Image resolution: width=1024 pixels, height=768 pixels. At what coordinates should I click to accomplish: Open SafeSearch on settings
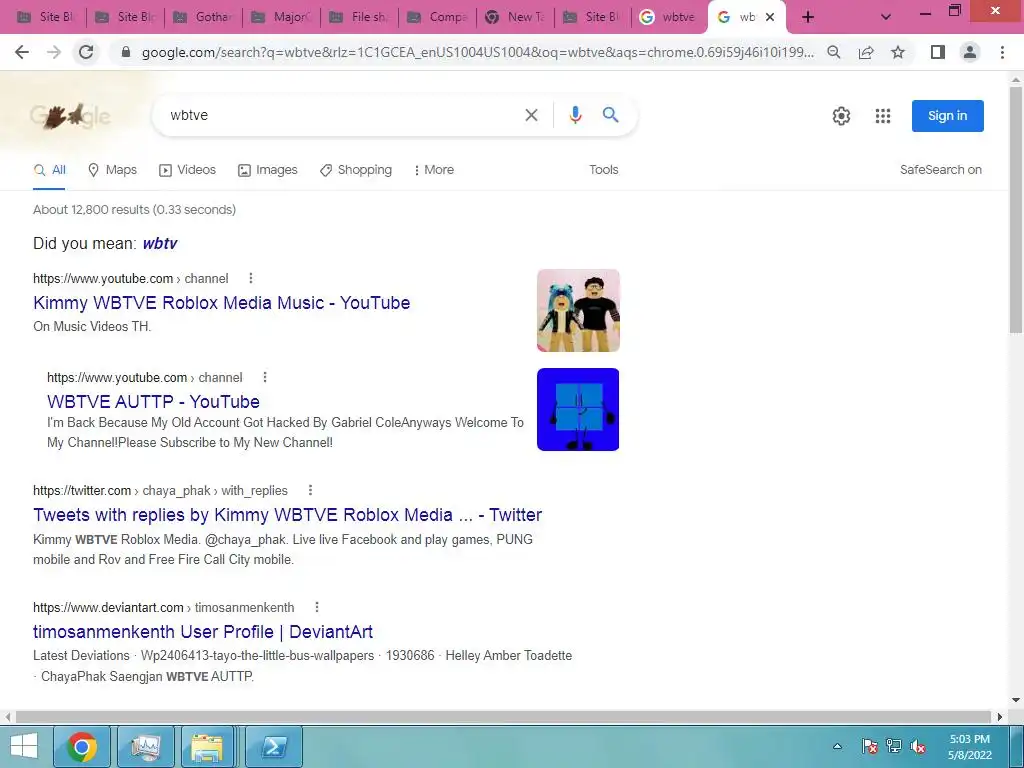click(x=940, y=170)
